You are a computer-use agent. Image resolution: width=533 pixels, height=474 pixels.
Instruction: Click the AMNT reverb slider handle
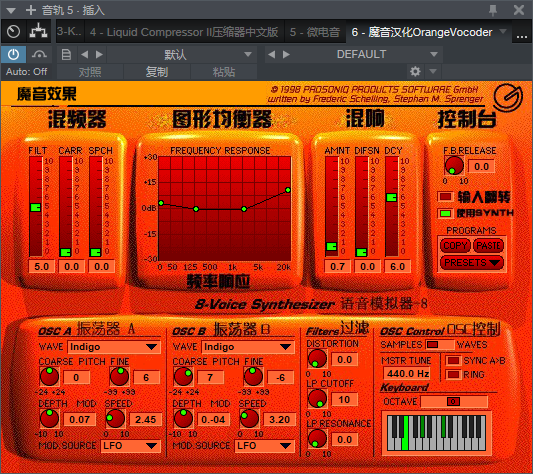pyautogui.click(x=331, y=246)
